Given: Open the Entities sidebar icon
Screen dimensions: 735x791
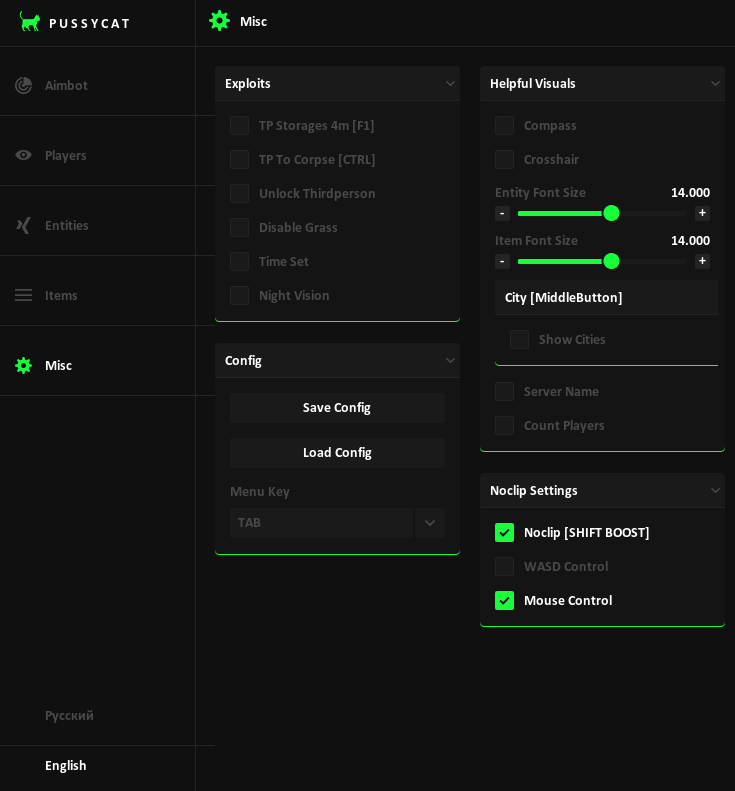Looking at the screenshot, I should pyautogui.click(x=23, y=225).
